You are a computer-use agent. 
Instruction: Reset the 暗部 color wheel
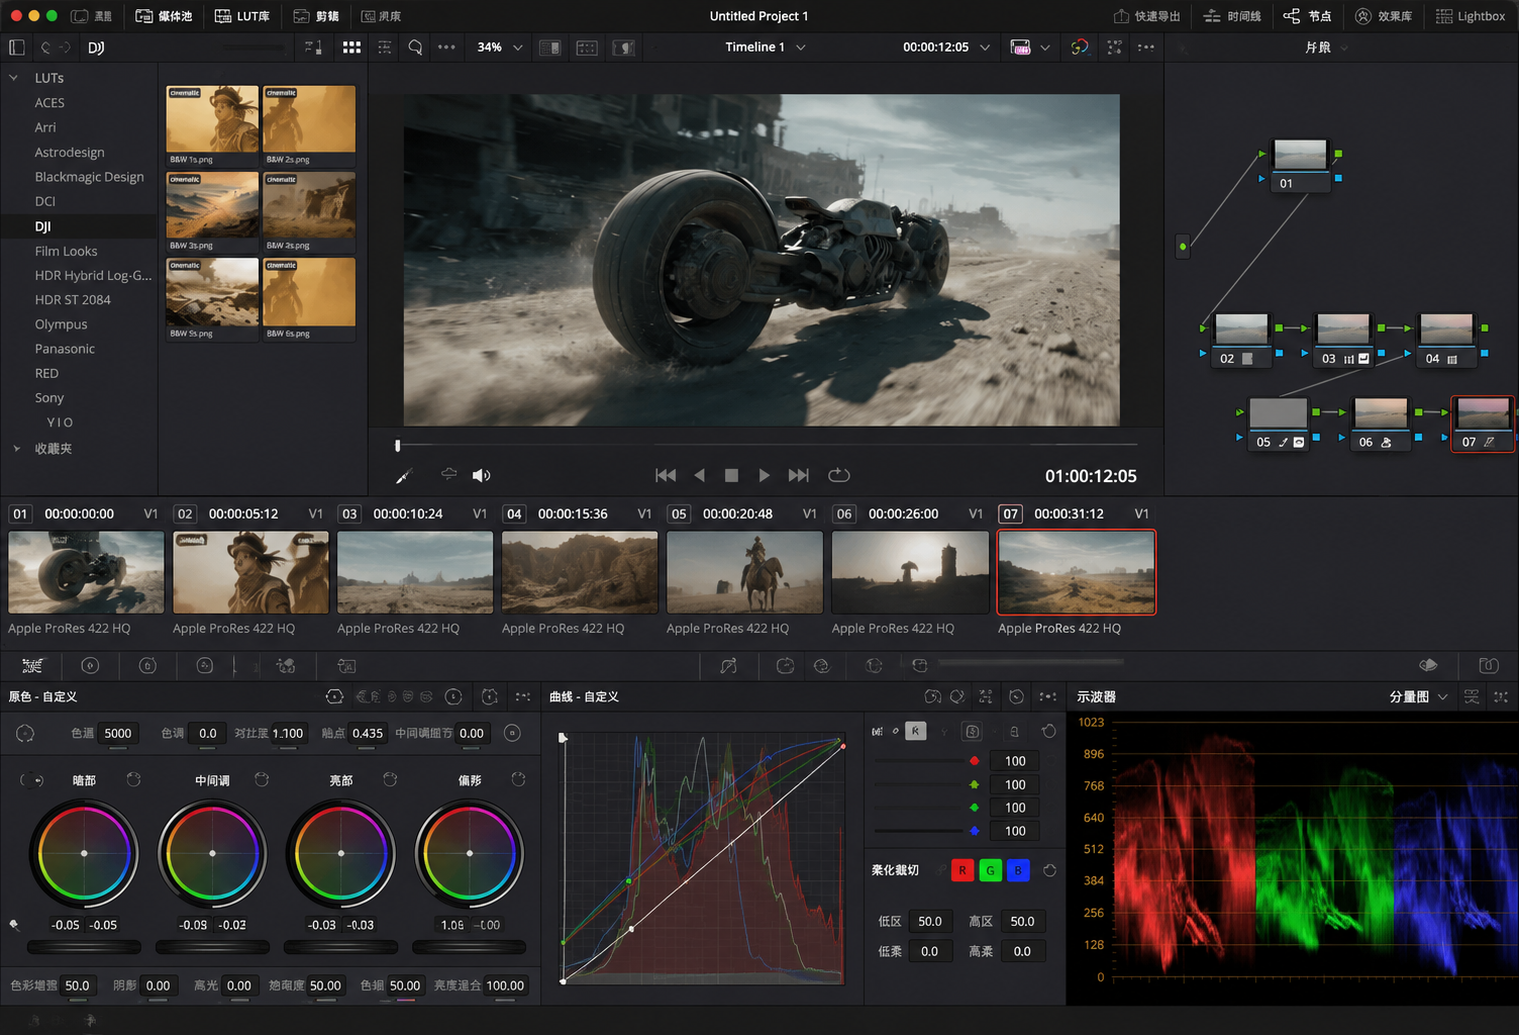click(133, 779)
